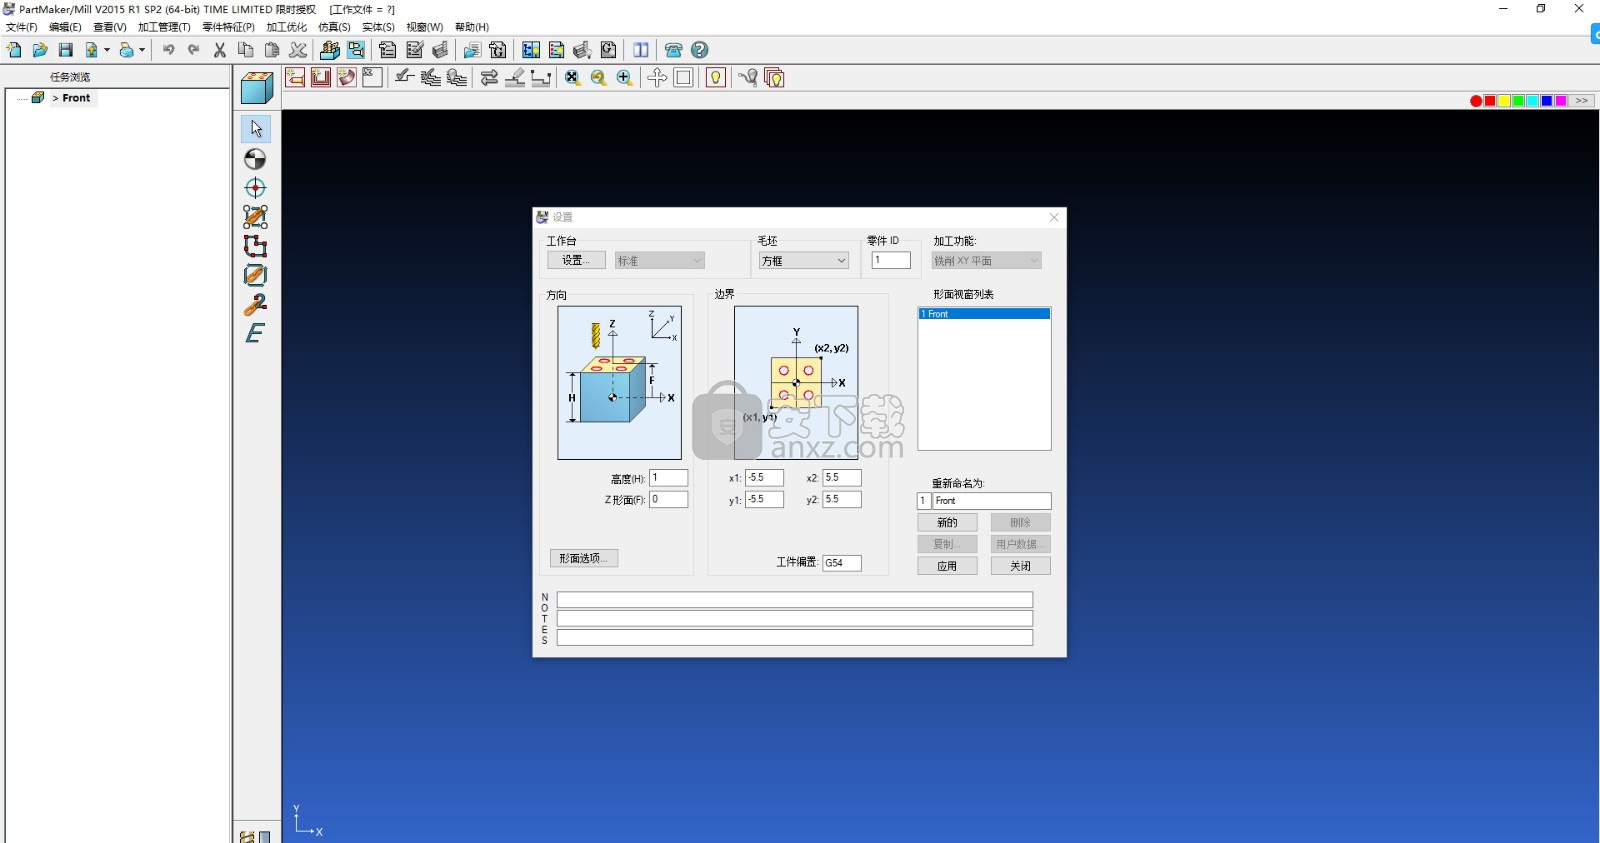The width and height of the screenshot is (1600, 843).
Task: Pick the yellow color swatch
Action: click(x=1504, y=101)
